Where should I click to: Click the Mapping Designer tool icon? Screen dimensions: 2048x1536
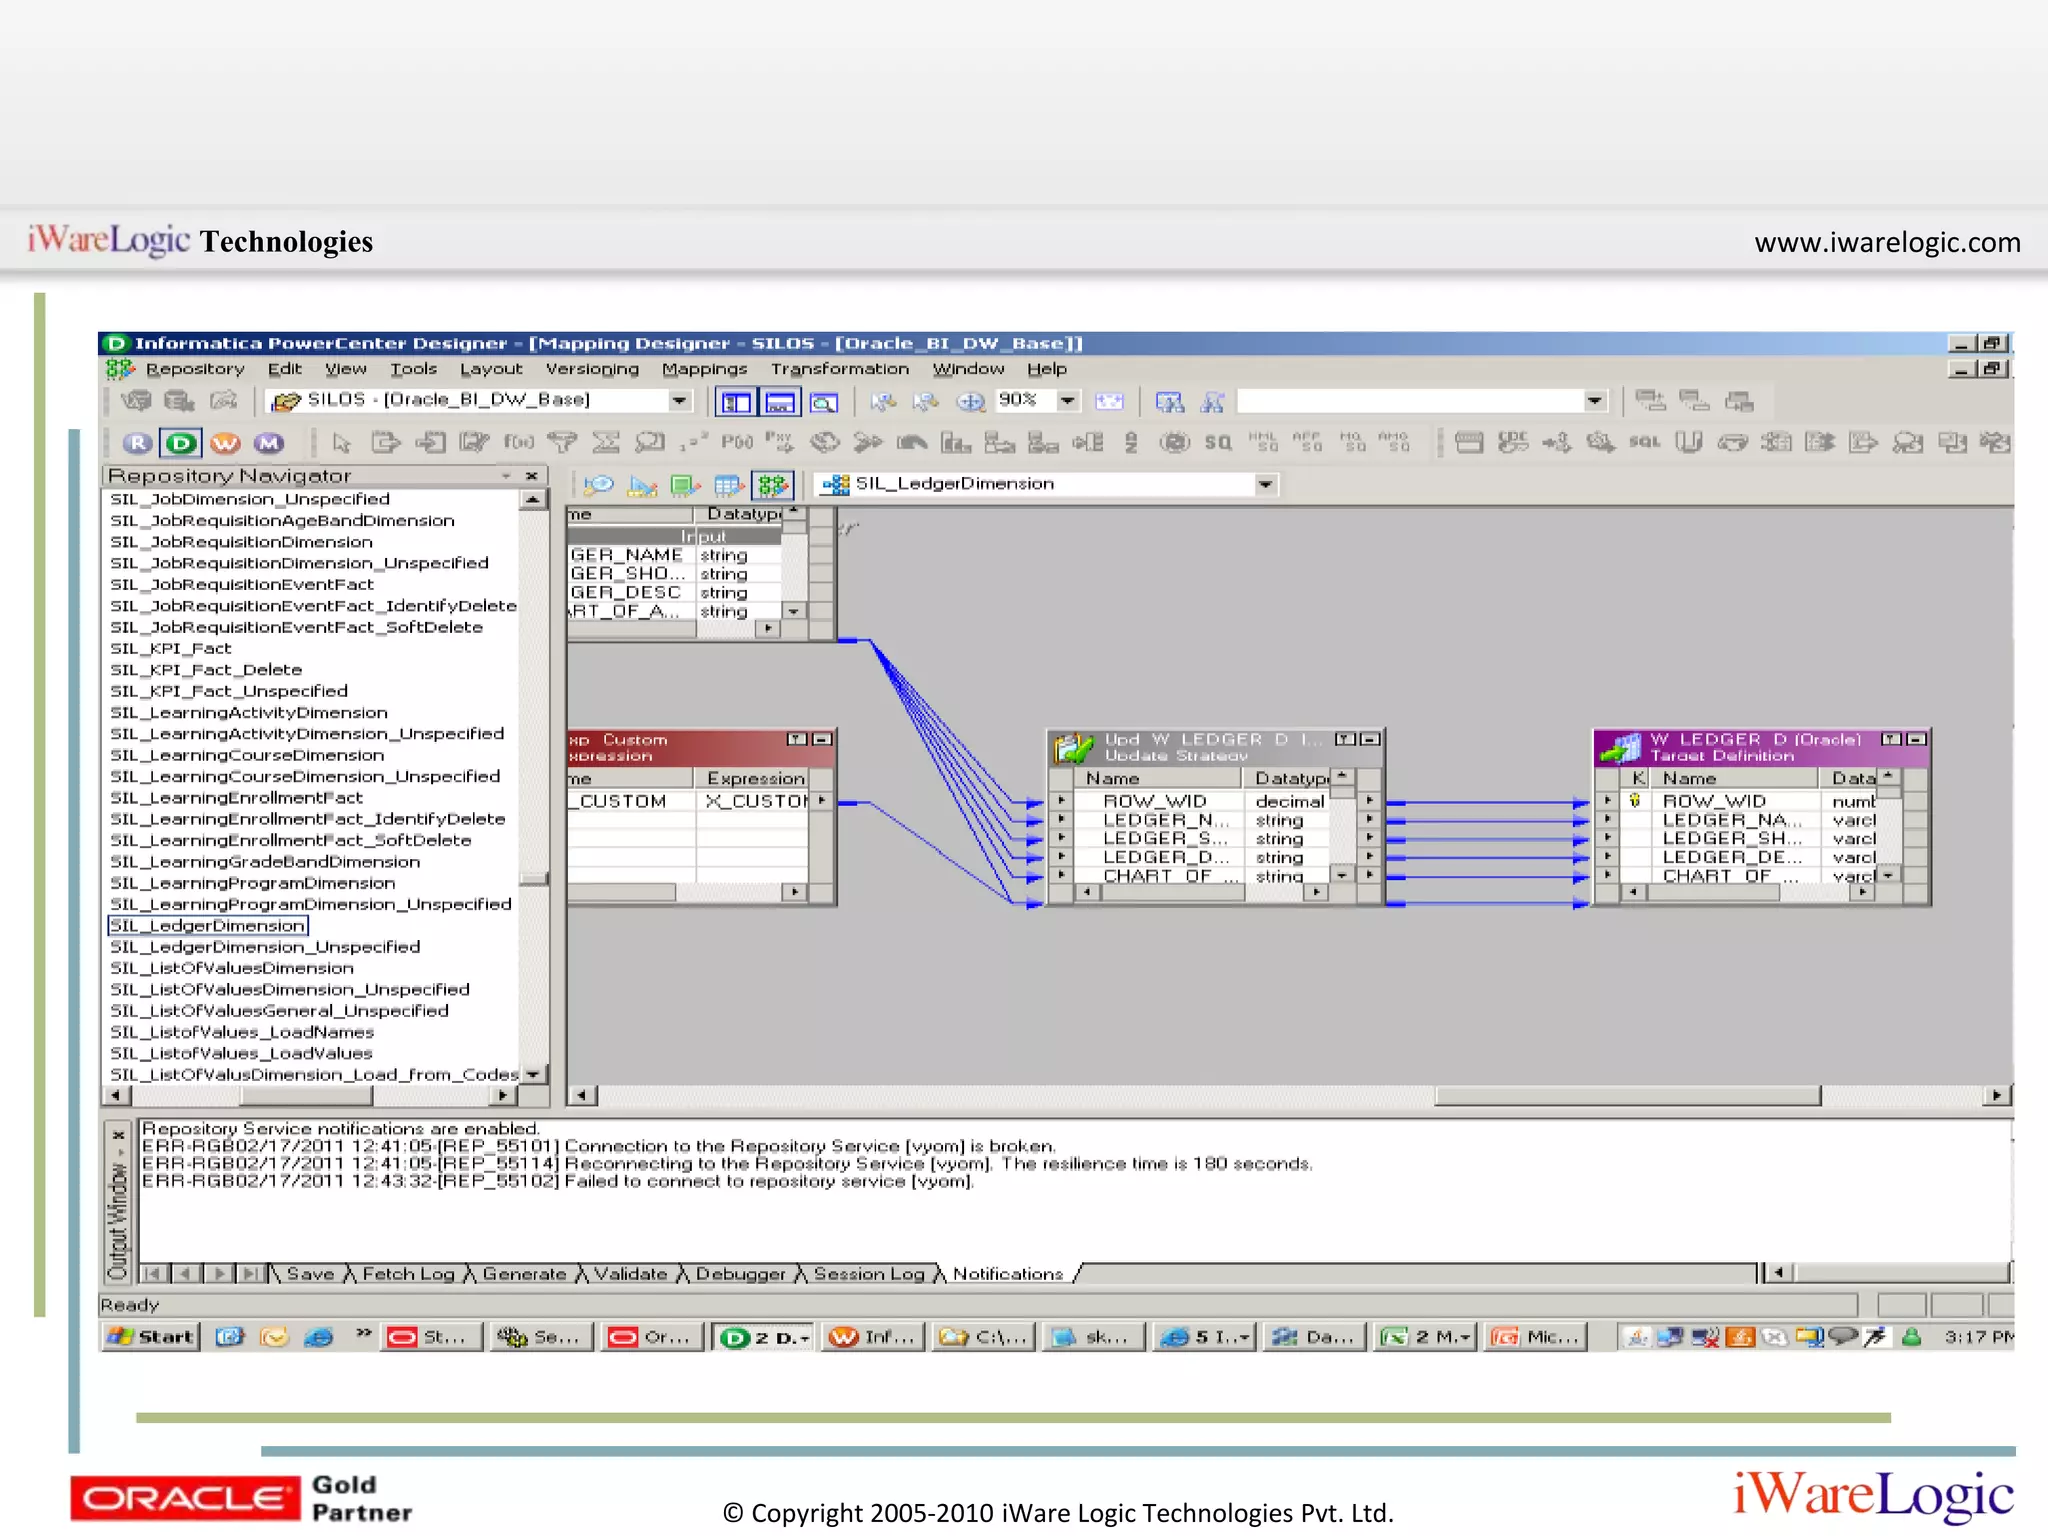(x=772, y=486)
